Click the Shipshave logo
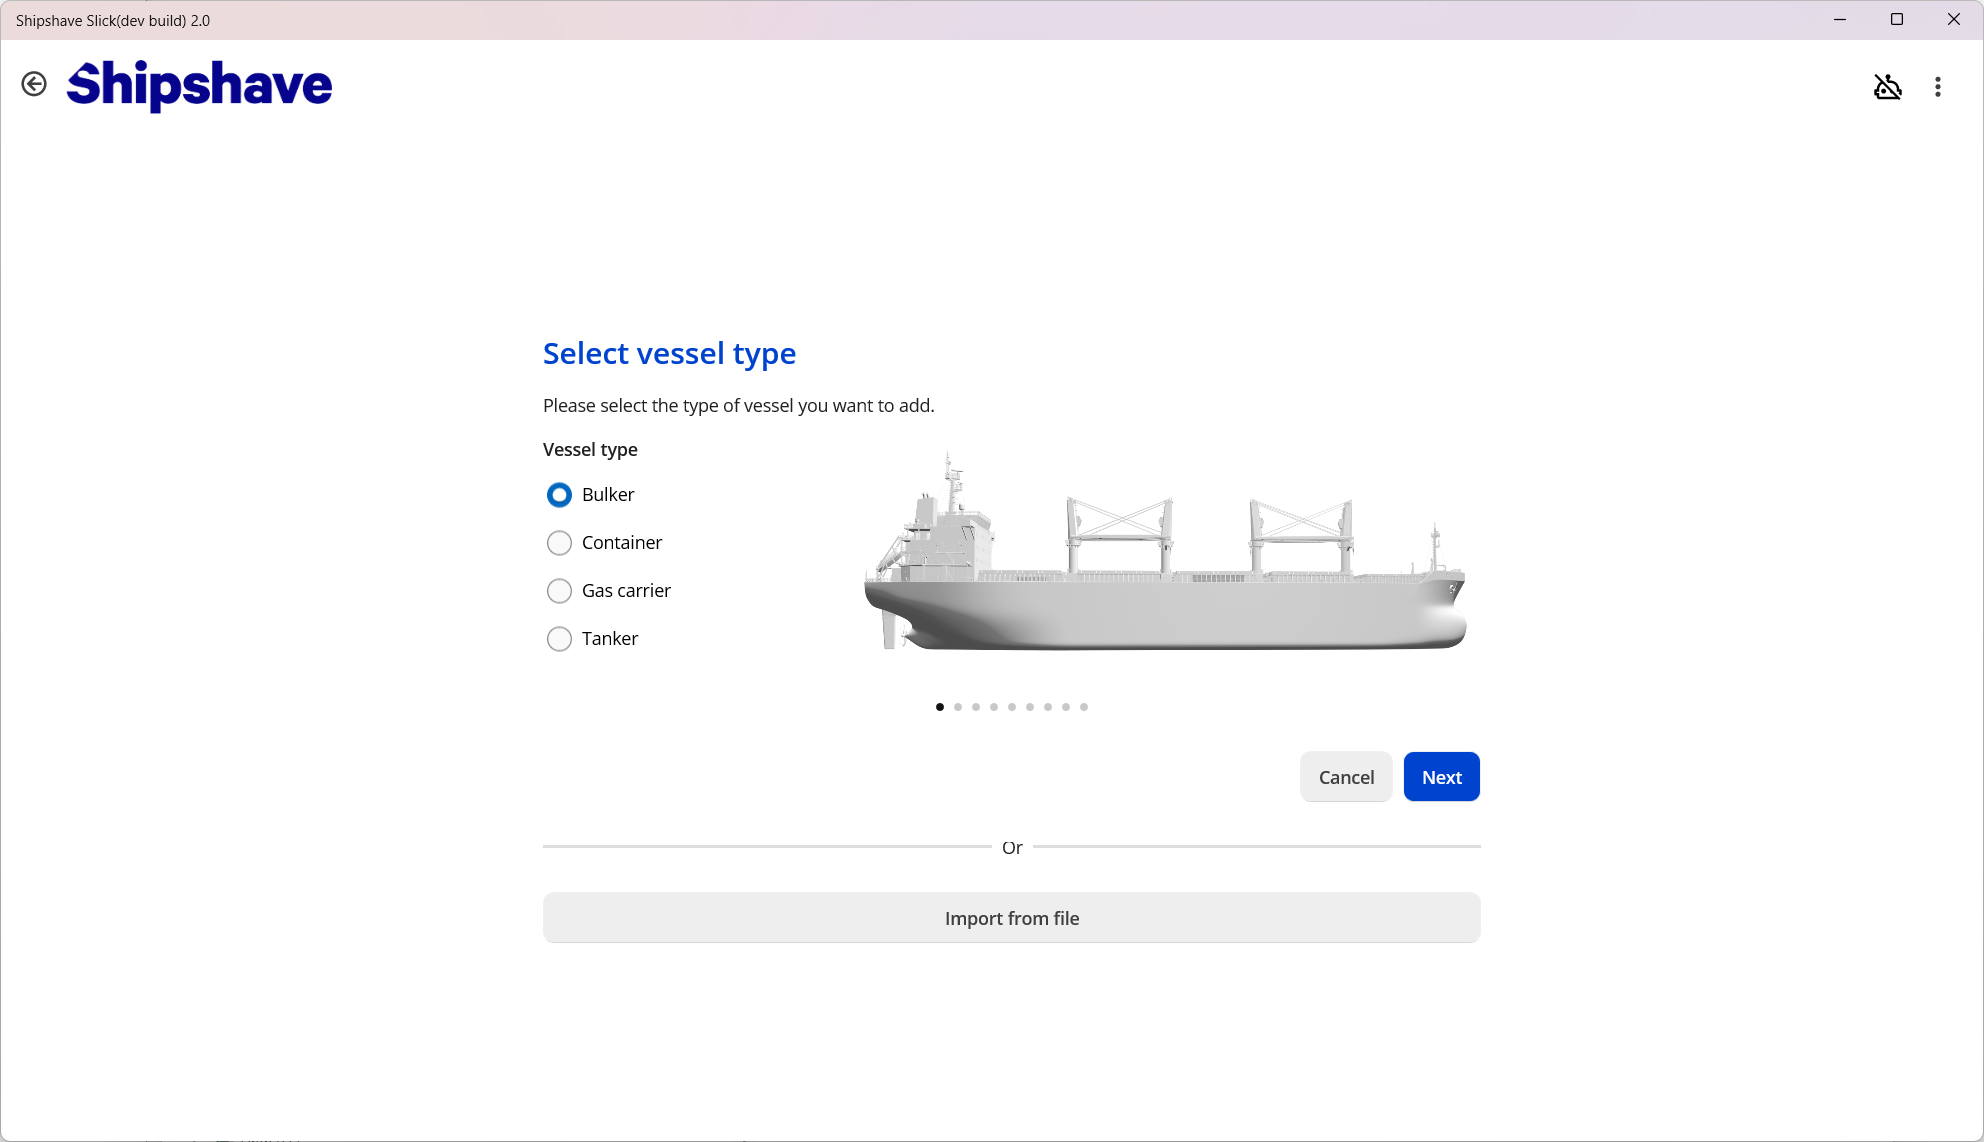 click(x=199, y=85)
